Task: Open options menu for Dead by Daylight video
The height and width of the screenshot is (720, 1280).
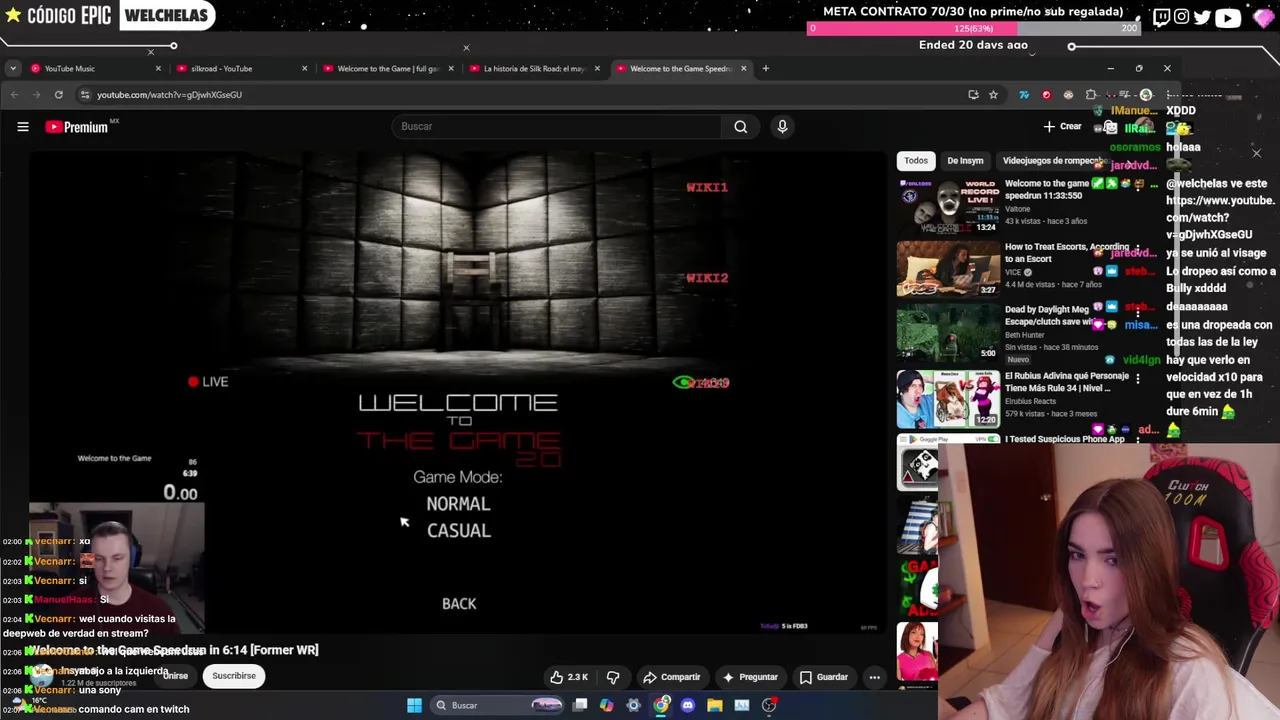Action: click(1137, 313)
